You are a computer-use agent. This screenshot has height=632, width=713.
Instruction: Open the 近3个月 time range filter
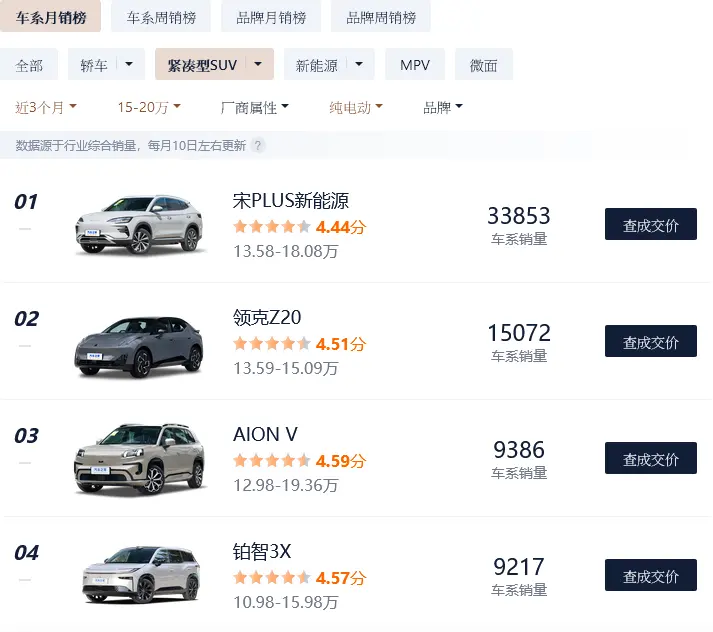[x=45, y=107]
